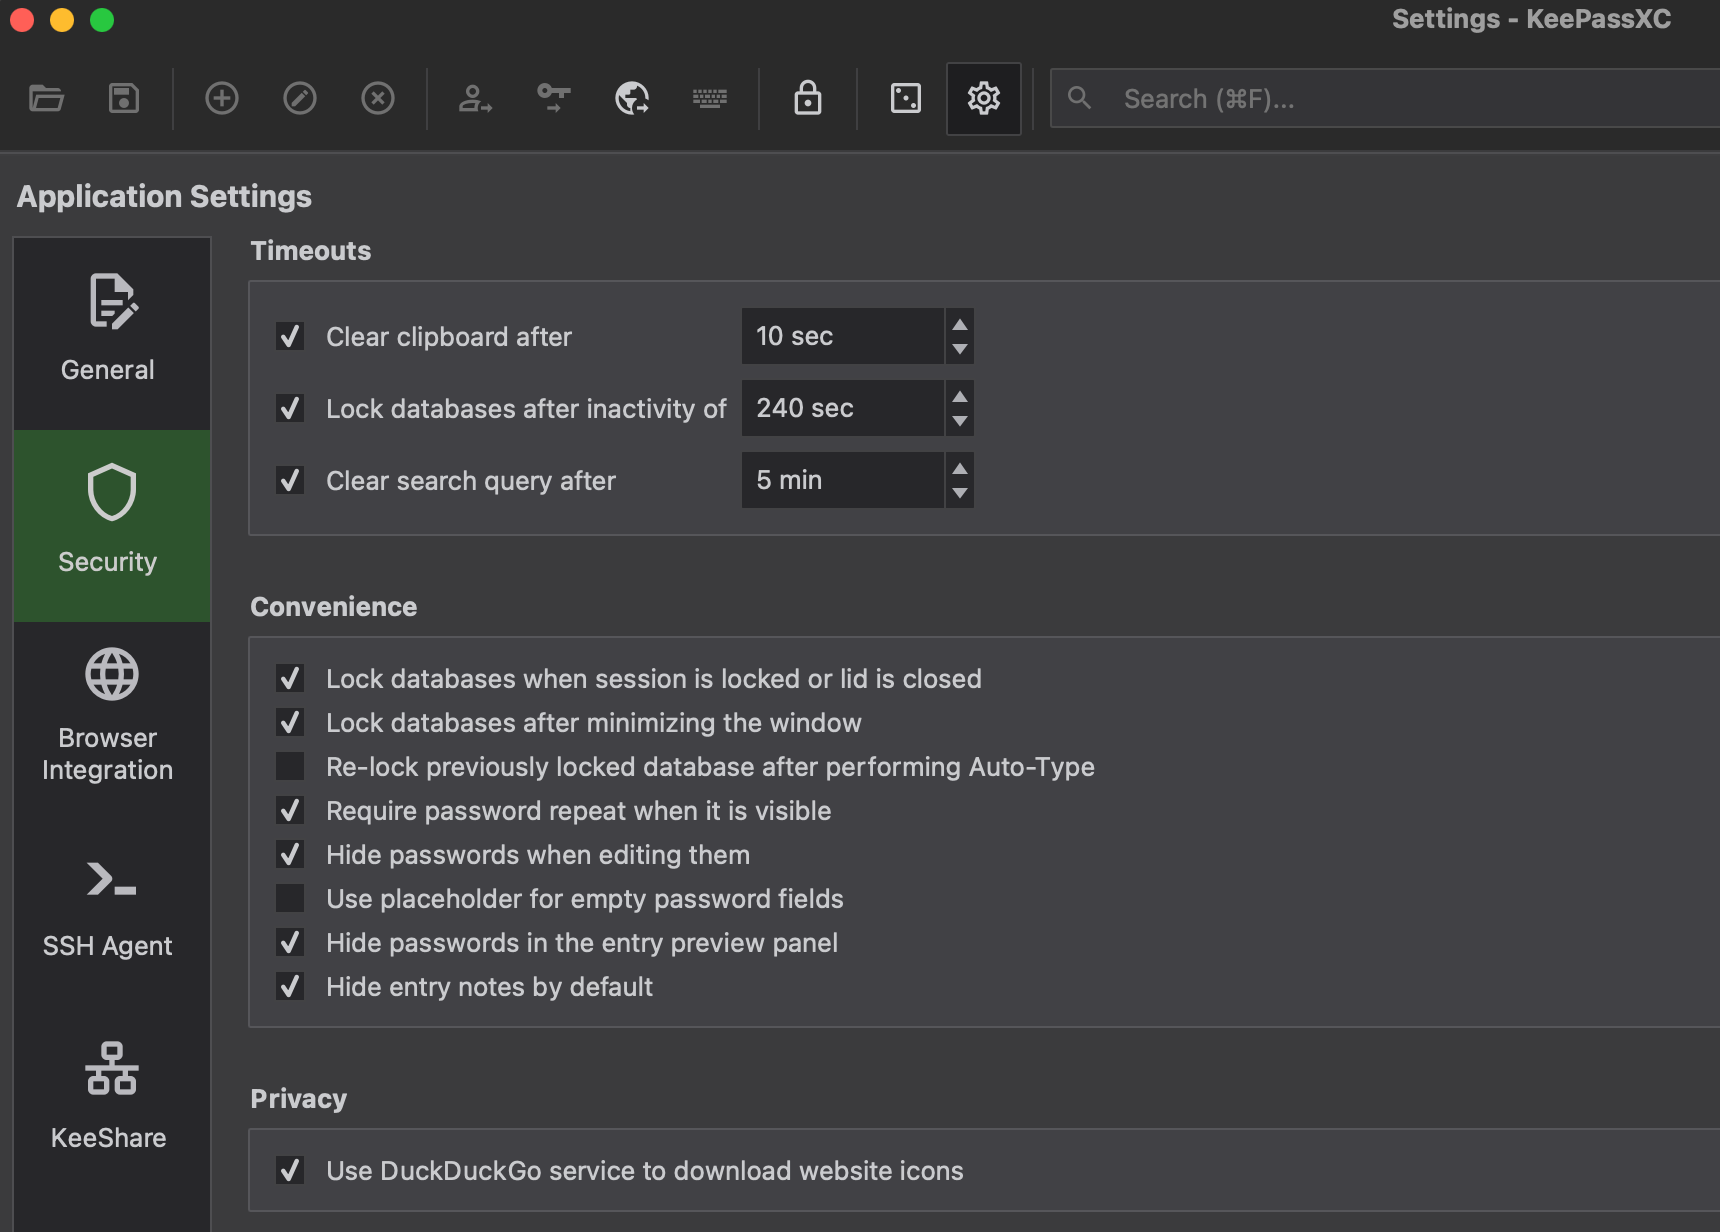Viewport: 1720px width, 1232px height.
Task: Click the Copy Password key icon
Action: pos(553,98)
